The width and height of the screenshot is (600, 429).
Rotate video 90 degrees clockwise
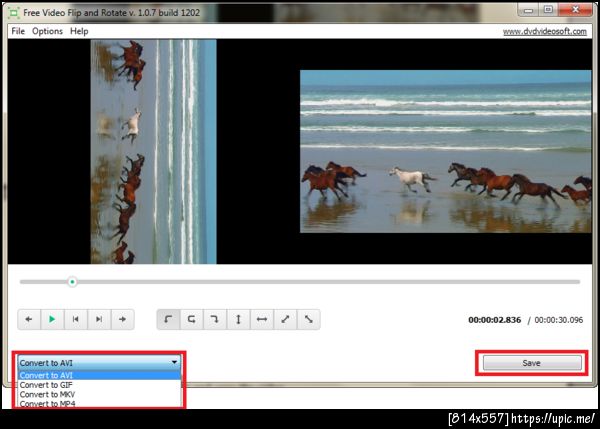(x=215, y=319)
